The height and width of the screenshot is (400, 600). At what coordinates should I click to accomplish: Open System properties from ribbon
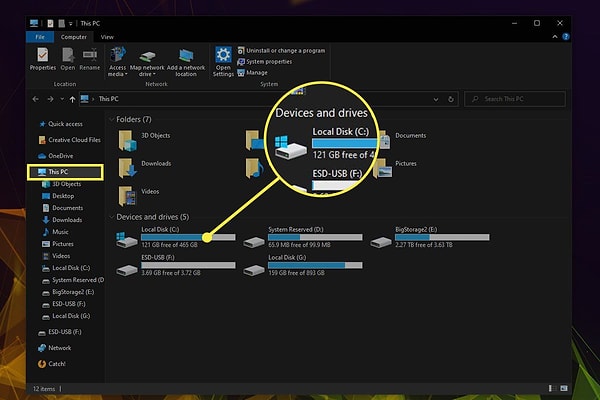click(x=265, y=62)
